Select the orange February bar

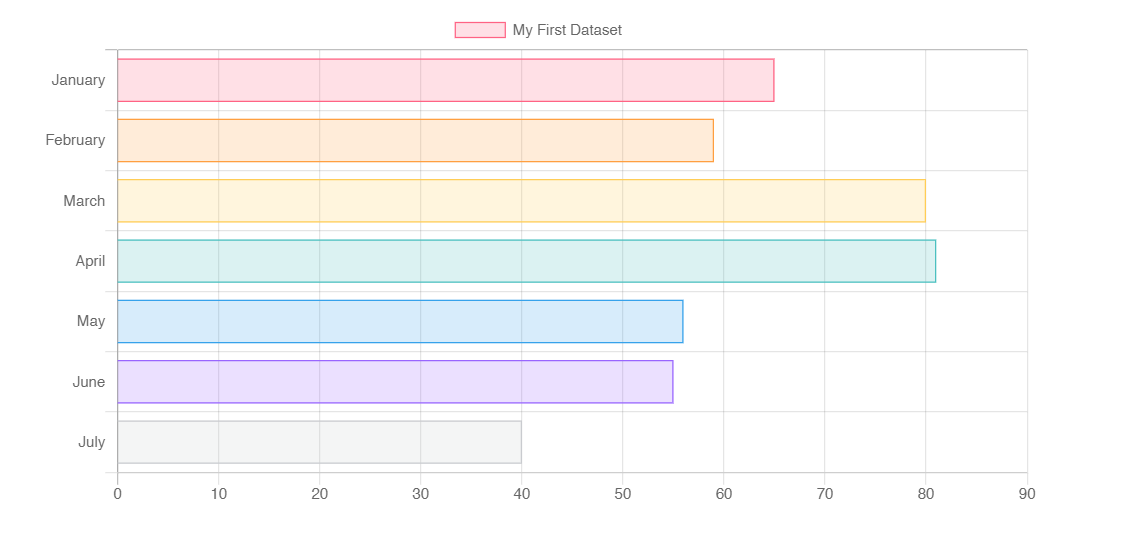point(415,140)
